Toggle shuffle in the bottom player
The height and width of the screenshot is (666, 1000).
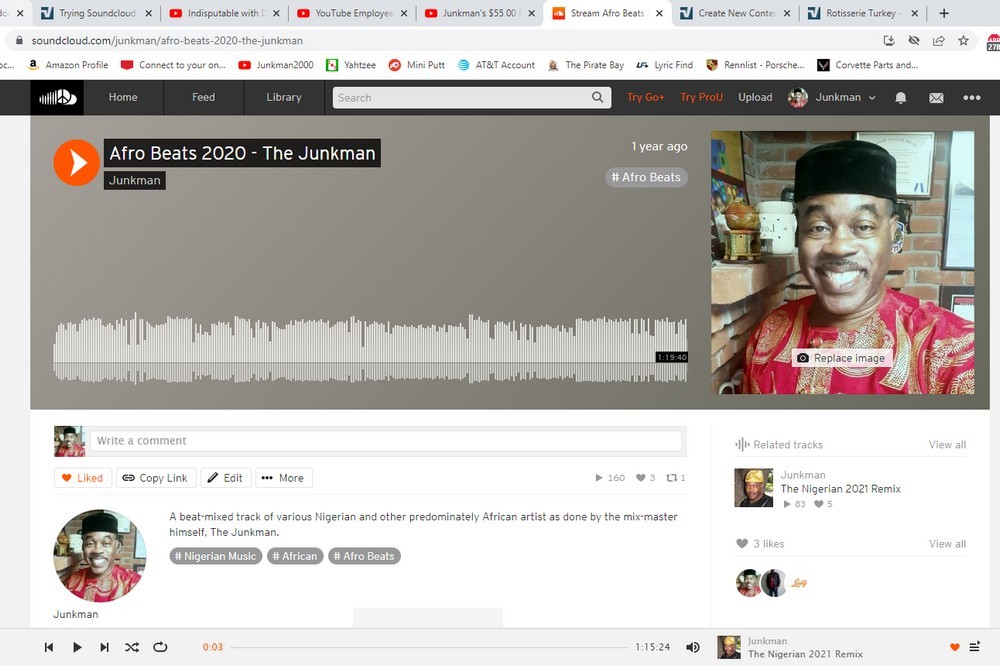point(132,647)
